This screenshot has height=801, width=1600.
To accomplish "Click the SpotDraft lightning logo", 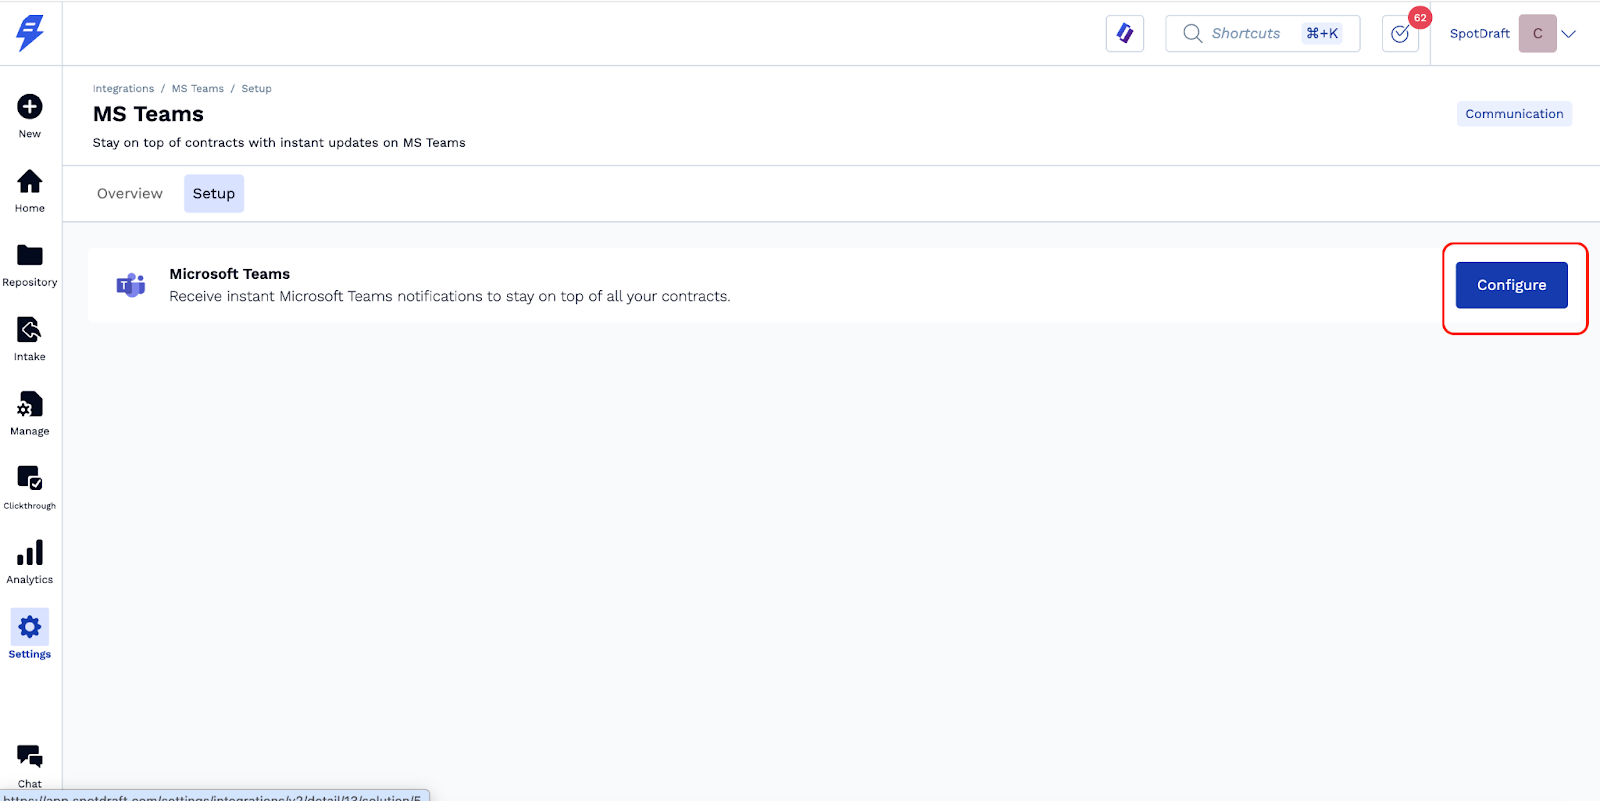I will 30,33.
